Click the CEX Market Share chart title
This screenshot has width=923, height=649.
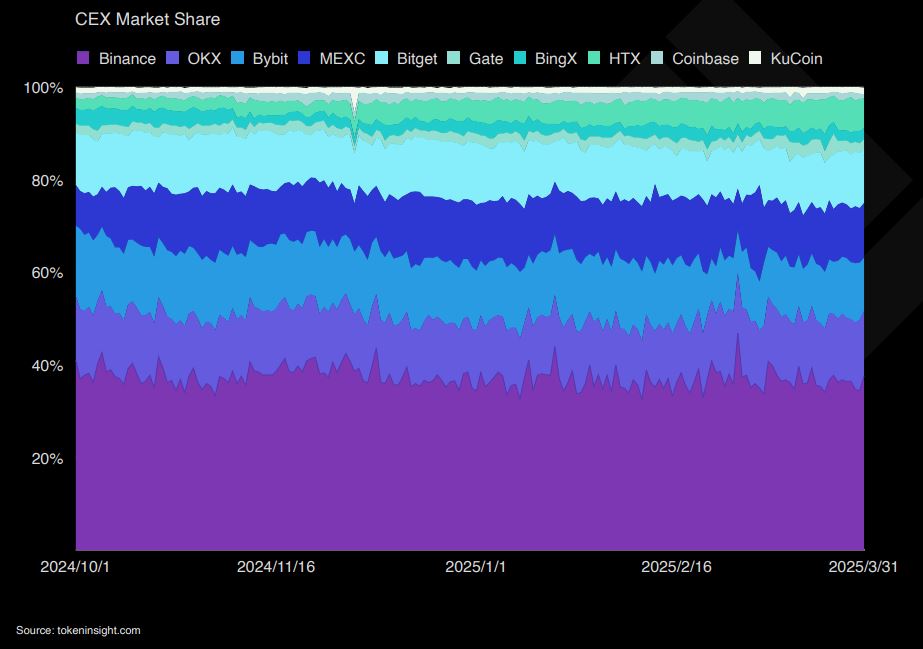(147, 19)
